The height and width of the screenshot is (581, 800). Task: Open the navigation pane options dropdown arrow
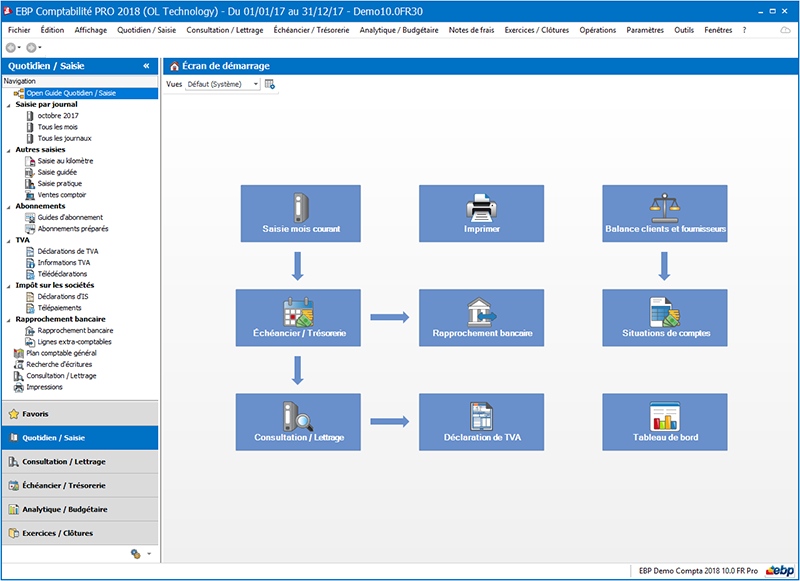149,554
